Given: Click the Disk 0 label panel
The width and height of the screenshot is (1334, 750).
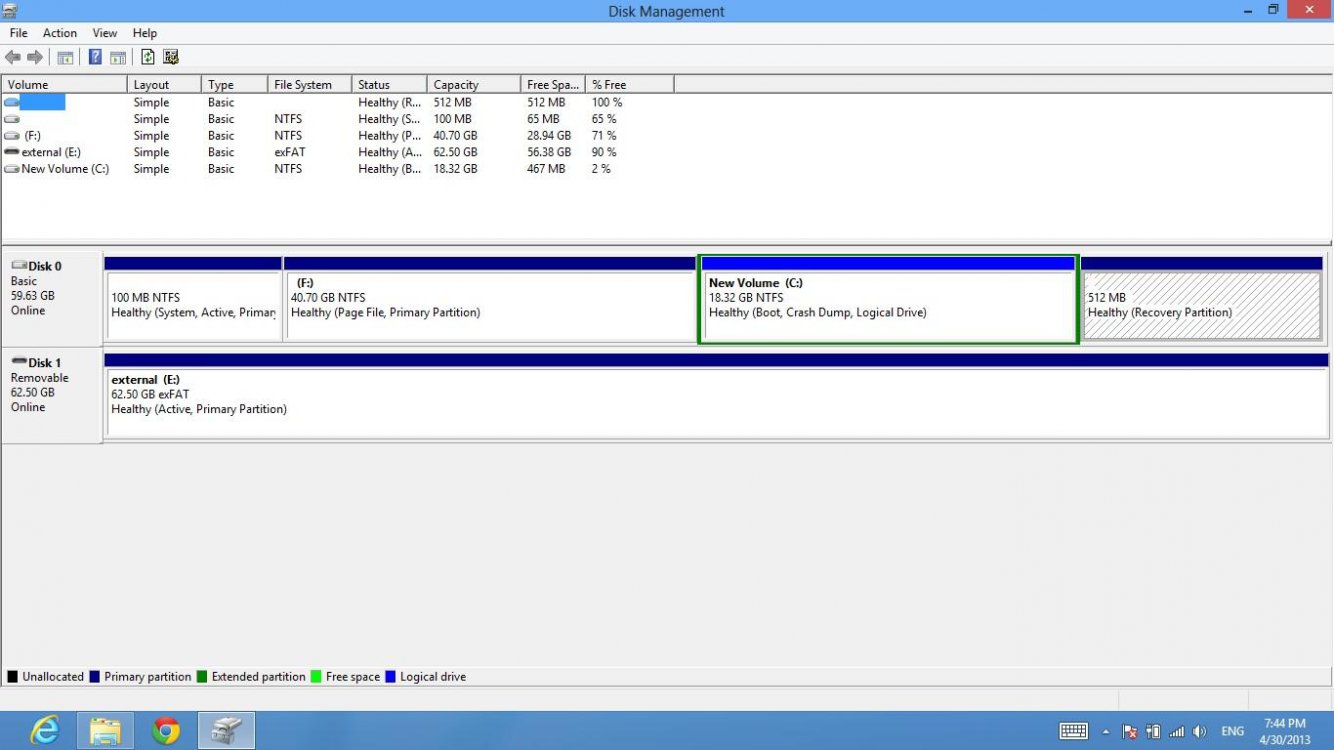Looking at the screenshot, I should click(x=52, y=297).
